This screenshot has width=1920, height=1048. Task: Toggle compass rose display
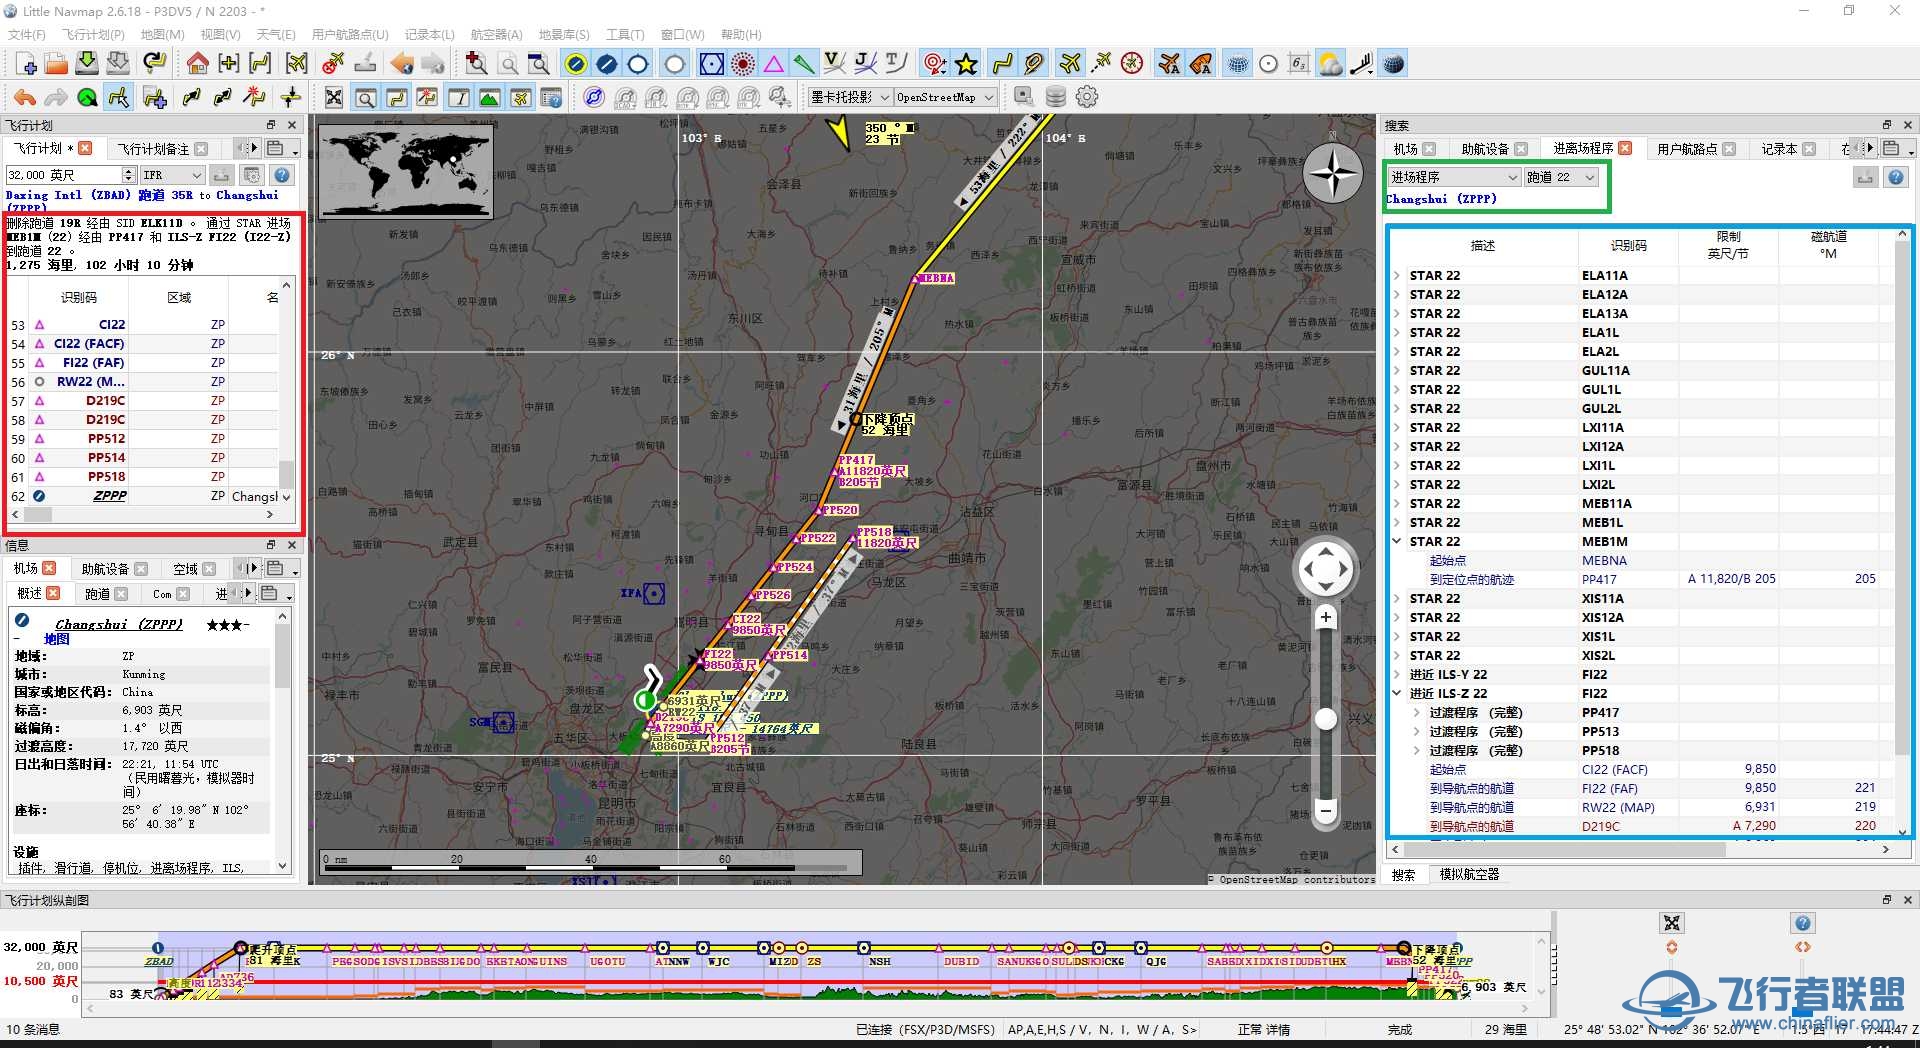1132,64
